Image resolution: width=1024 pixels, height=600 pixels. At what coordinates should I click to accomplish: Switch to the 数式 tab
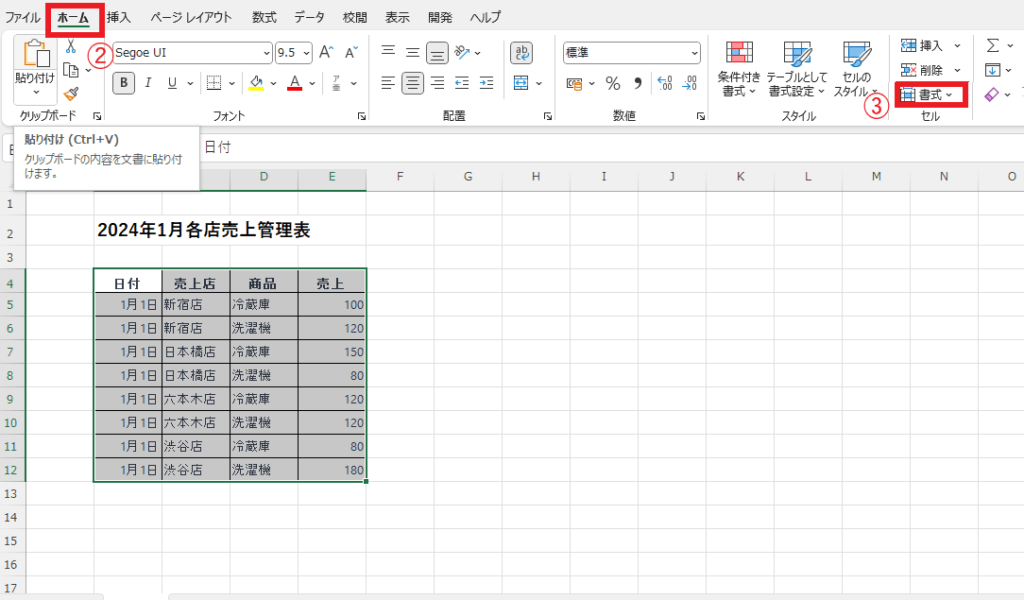point(264,18)
